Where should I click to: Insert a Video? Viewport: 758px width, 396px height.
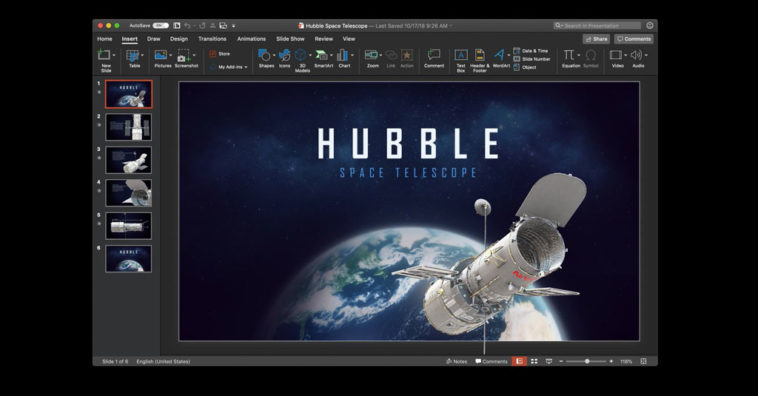pos(617,59)
